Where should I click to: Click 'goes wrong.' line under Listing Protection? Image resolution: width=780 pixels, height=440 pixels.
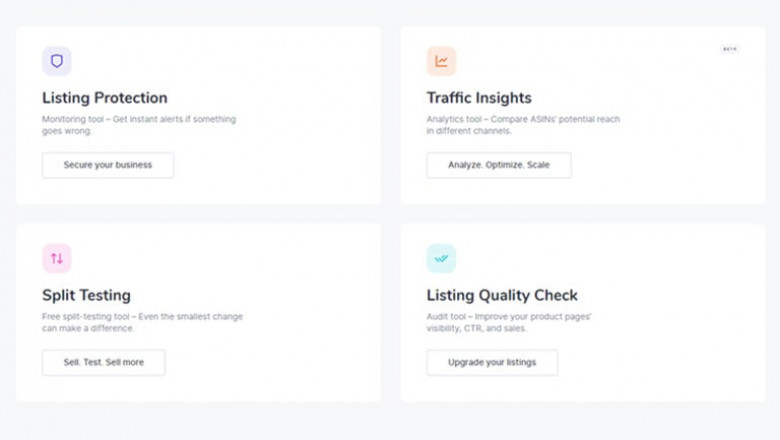point(65,130)
